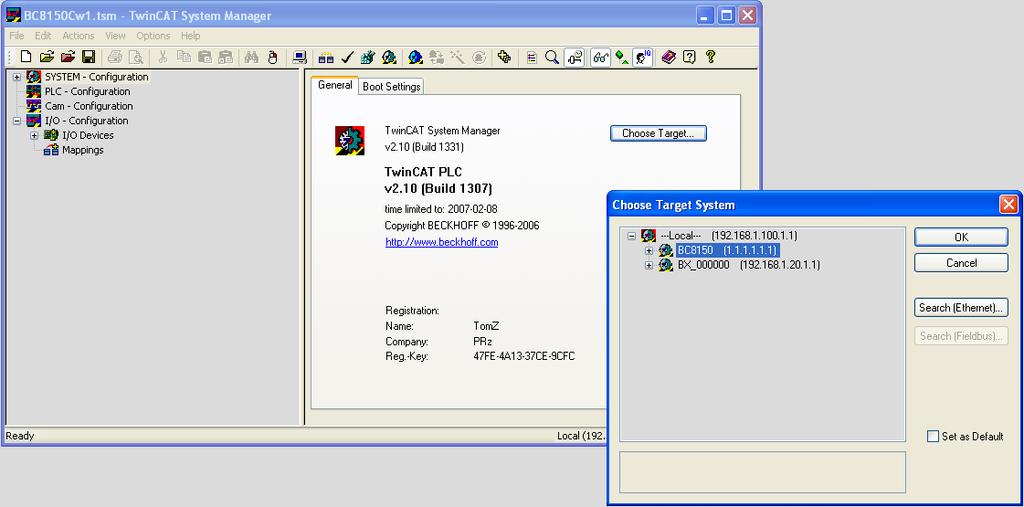Select the General tab

pos(335,86)
